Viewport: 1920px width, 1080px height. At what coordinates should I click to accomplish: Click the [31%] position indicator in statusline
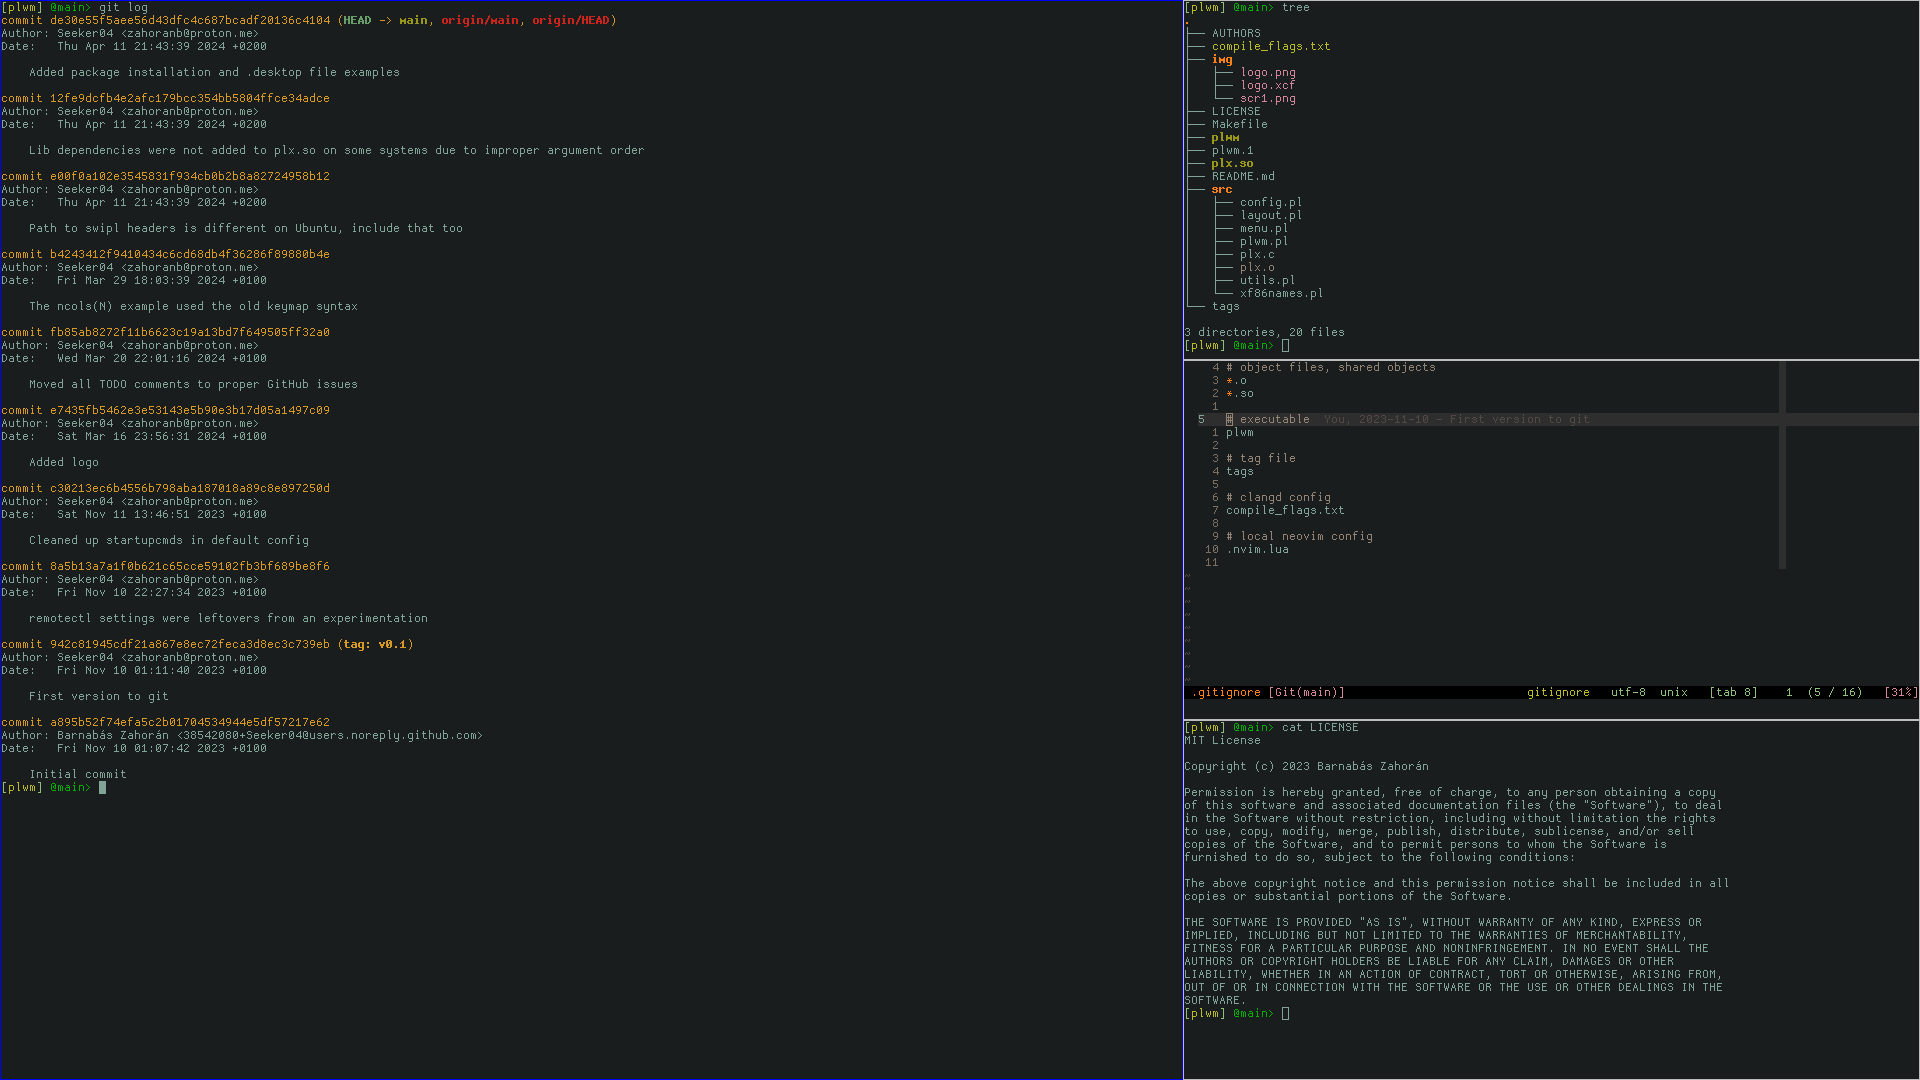pos(1900,693)
